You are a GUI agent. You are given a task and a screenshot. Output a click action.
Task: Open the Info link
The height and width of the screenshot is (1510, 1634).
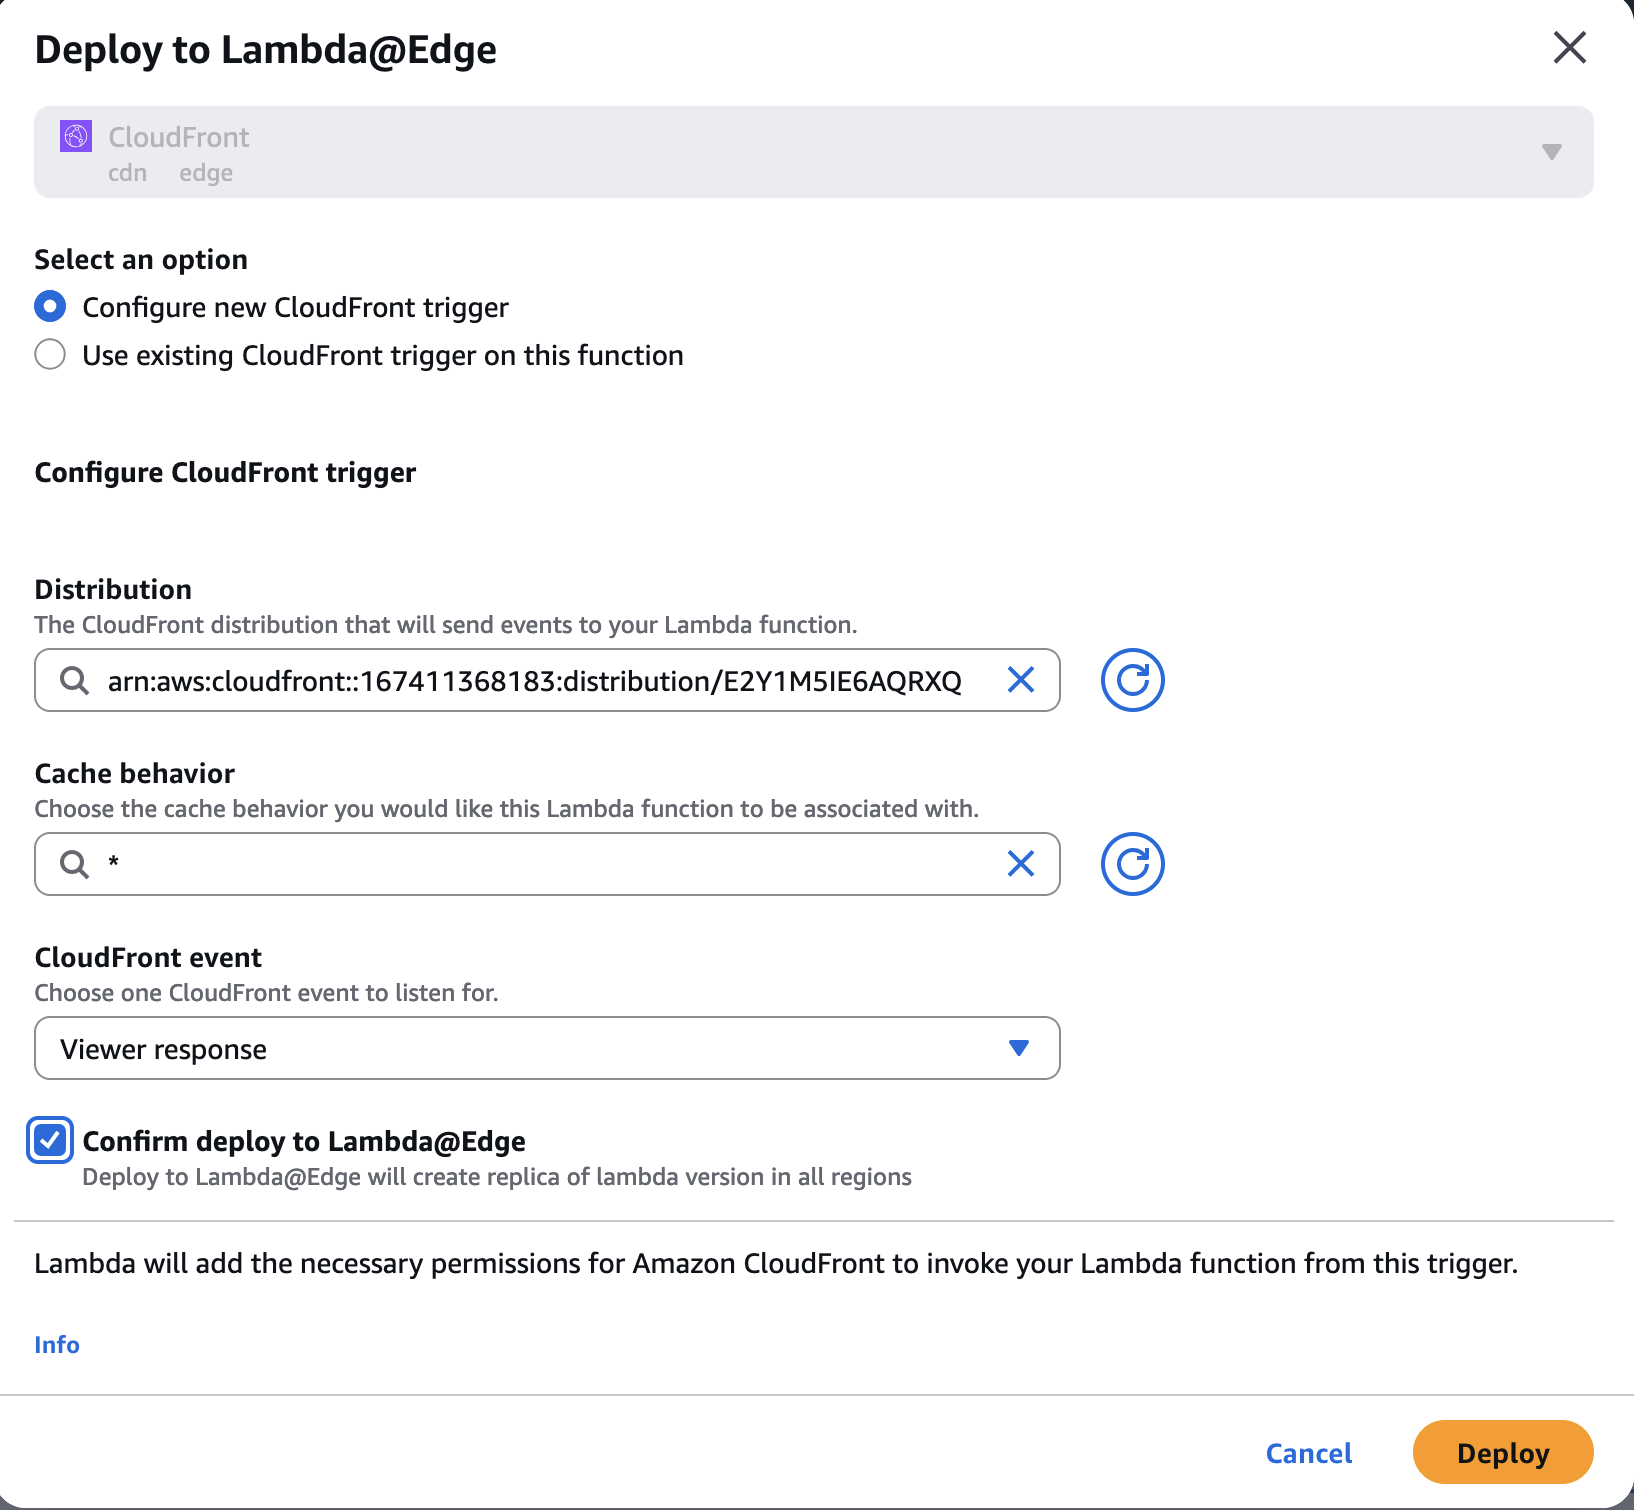point(57,1344)
